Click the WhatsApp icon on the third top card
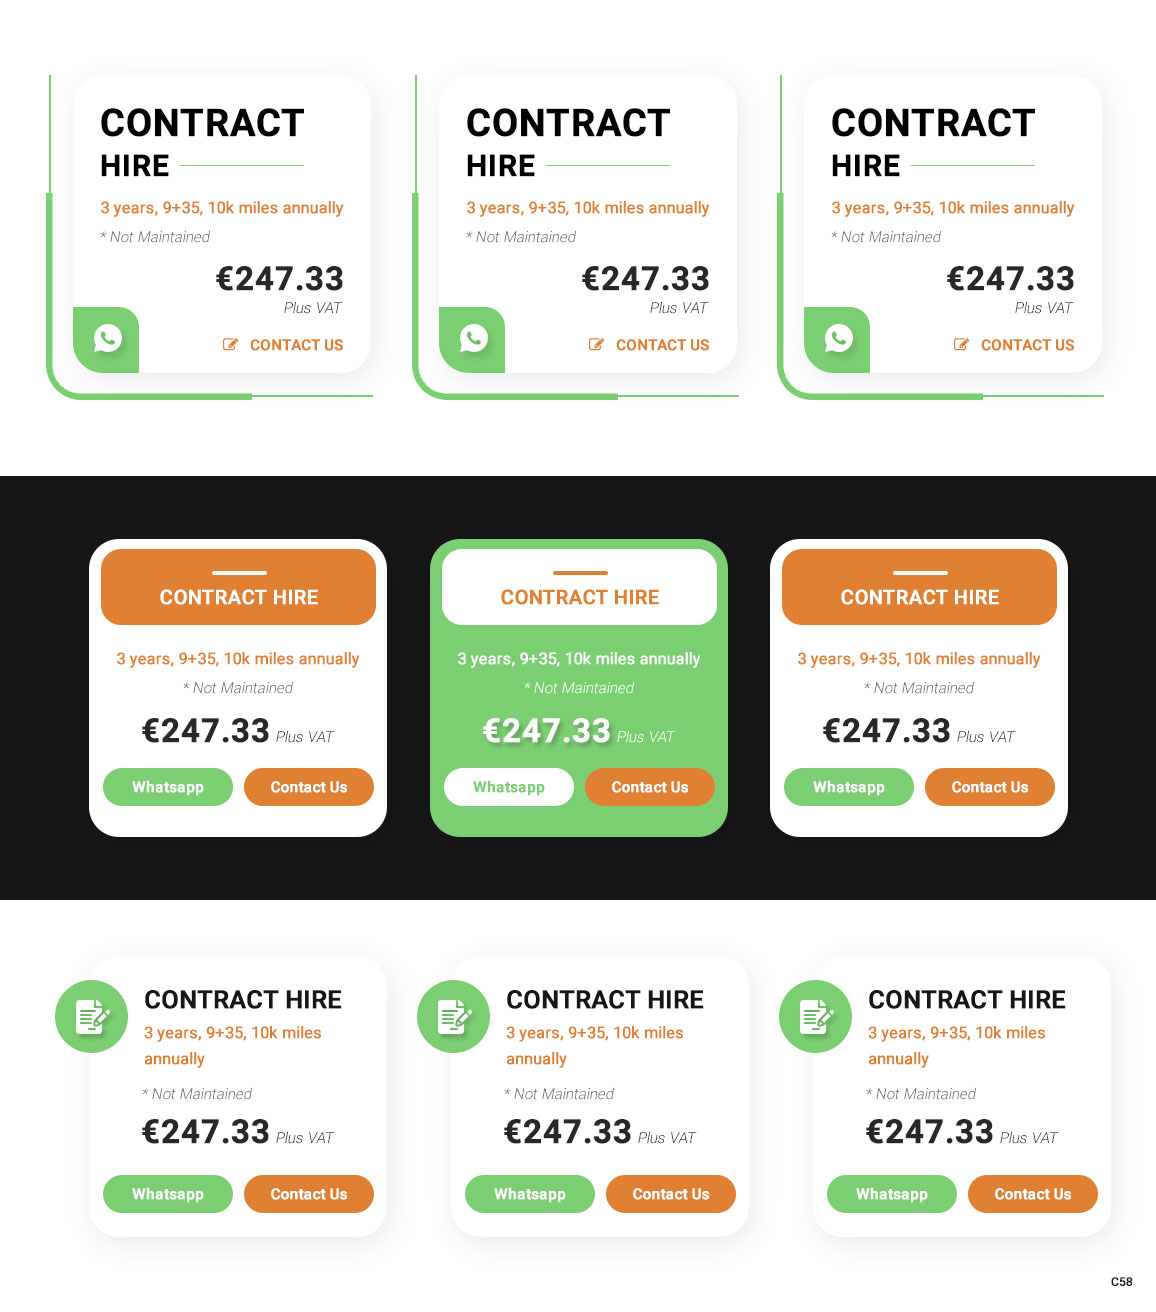The width and height of the screenshot is (1156, 1312). pos(836,339)
